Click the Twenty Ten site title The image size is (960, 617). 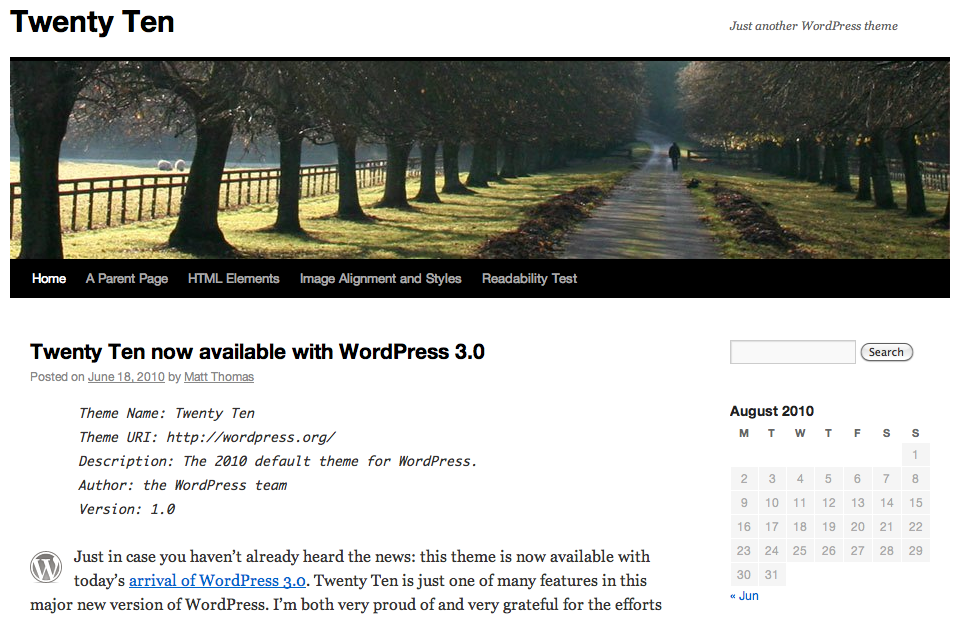pyautogui.click(x=92, y=22)
